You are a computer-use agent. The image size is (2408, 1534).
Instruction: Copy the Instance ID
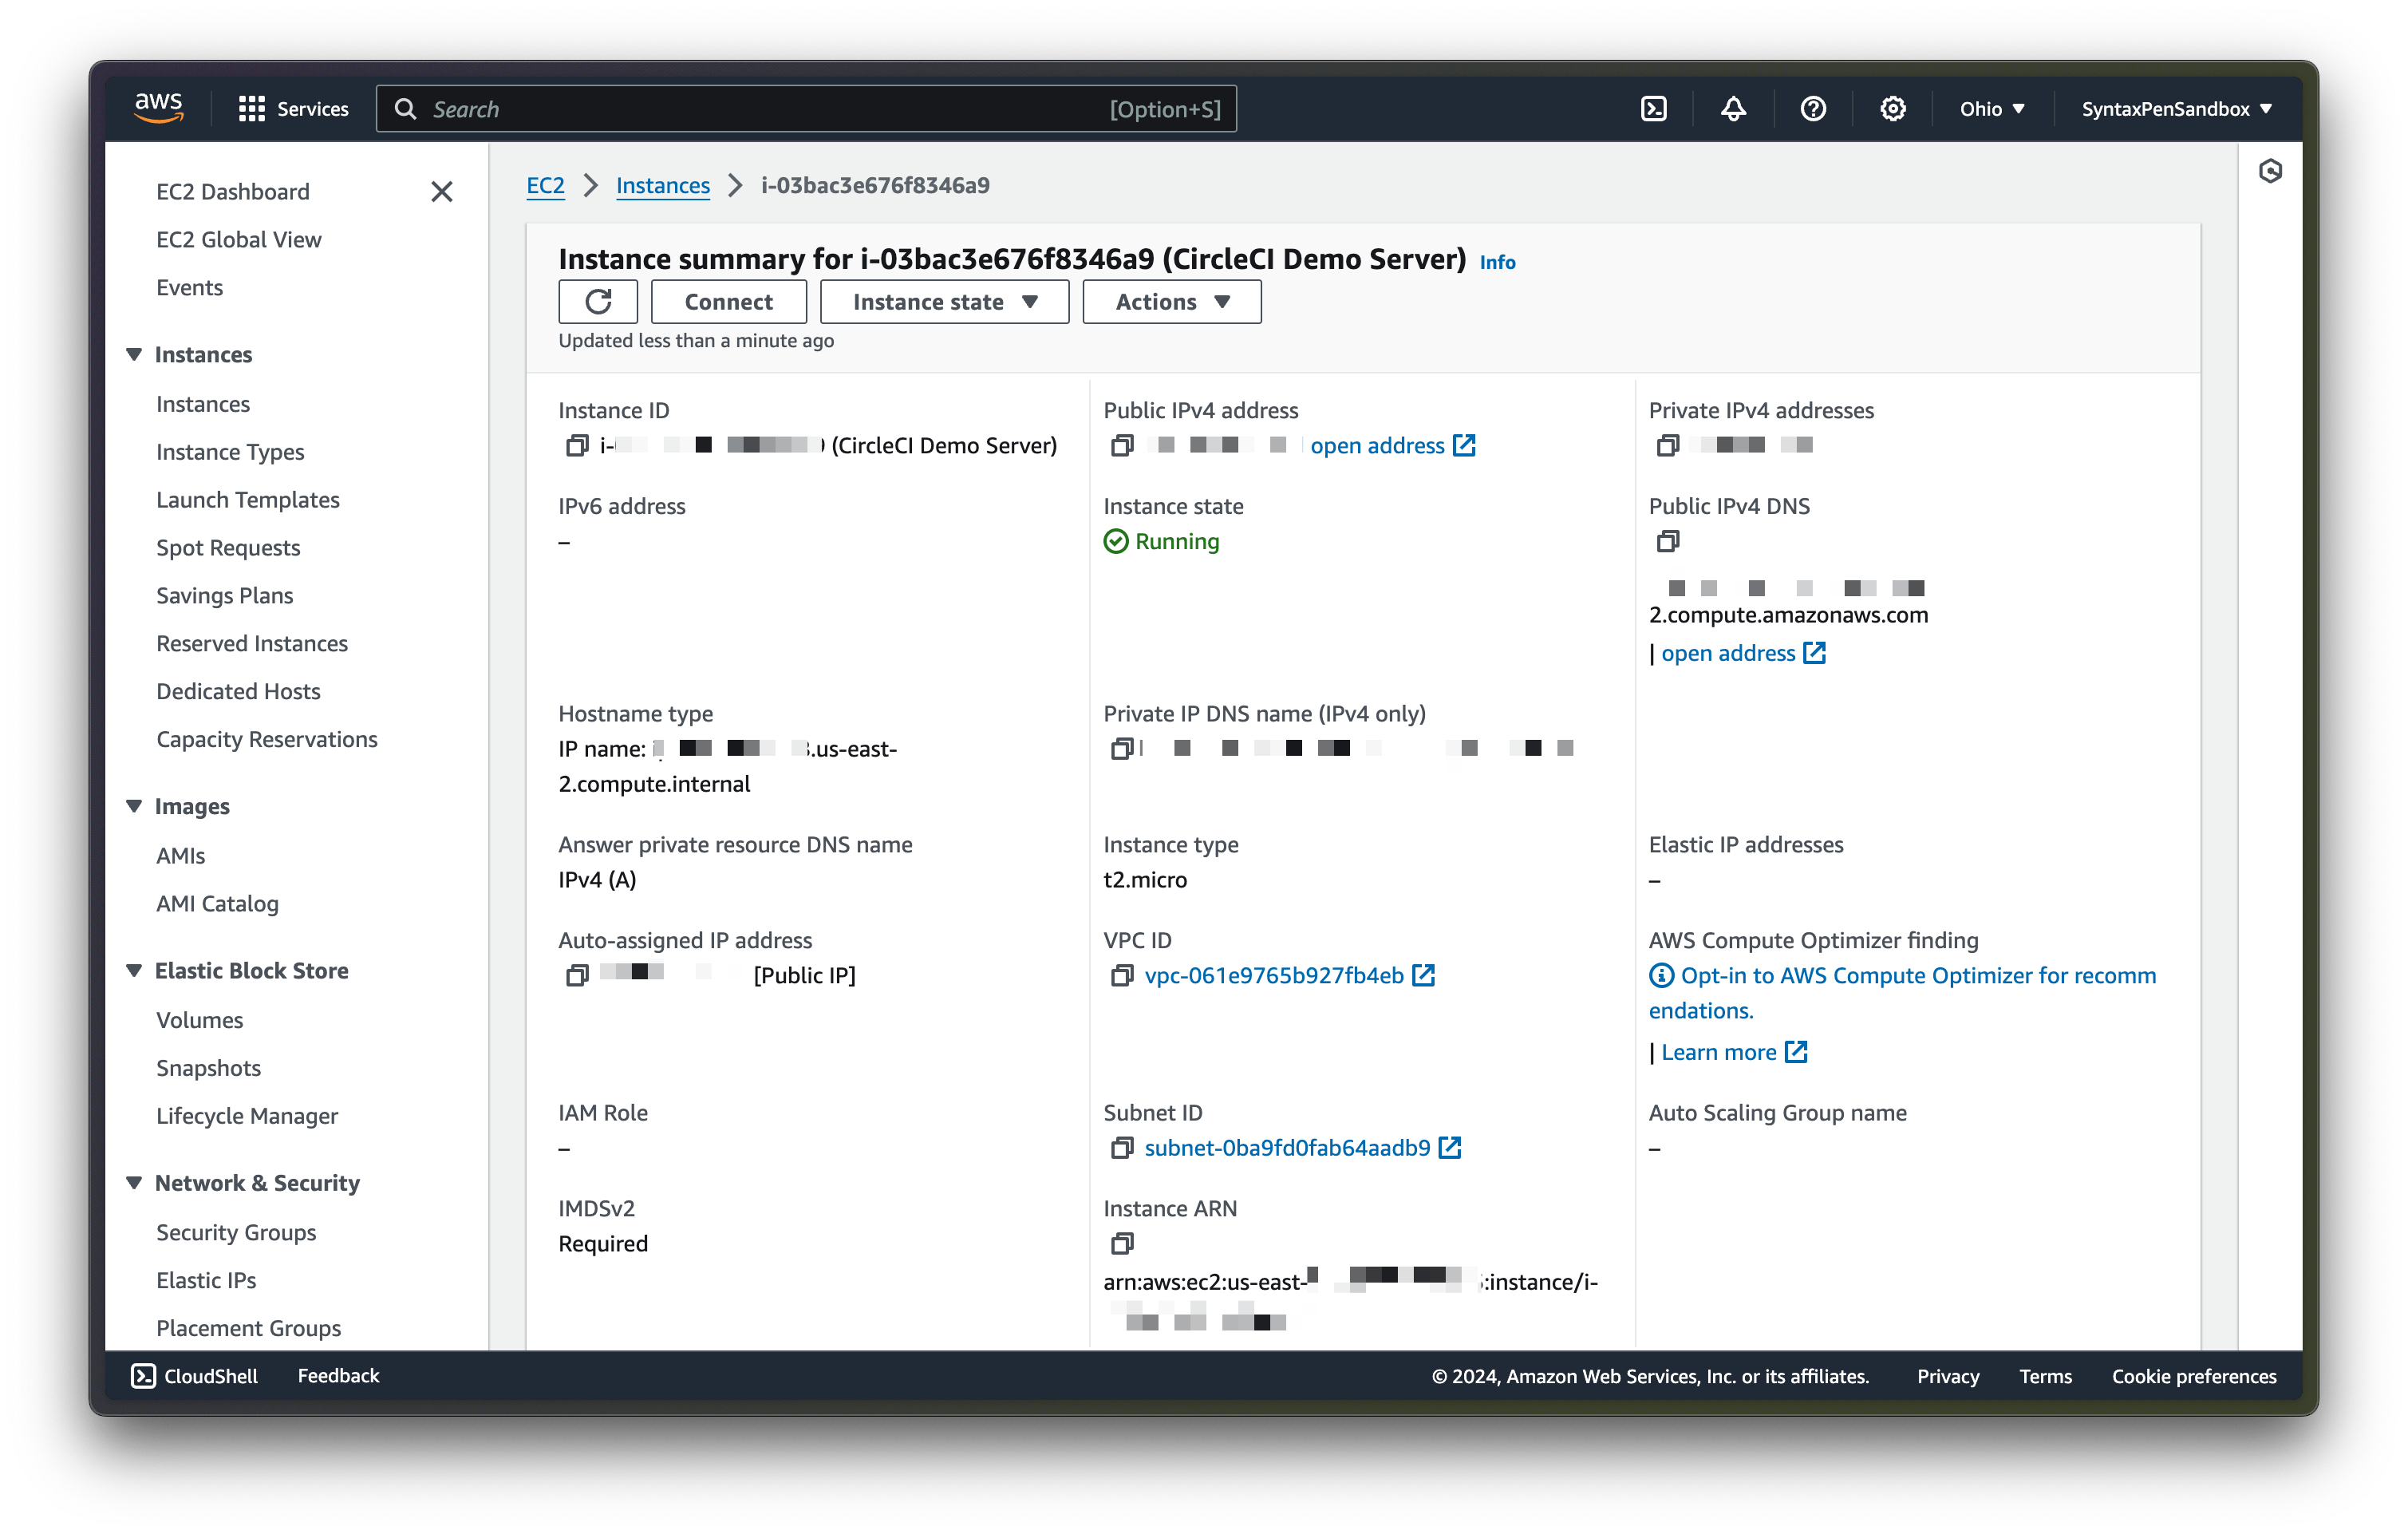coord(576,445)
